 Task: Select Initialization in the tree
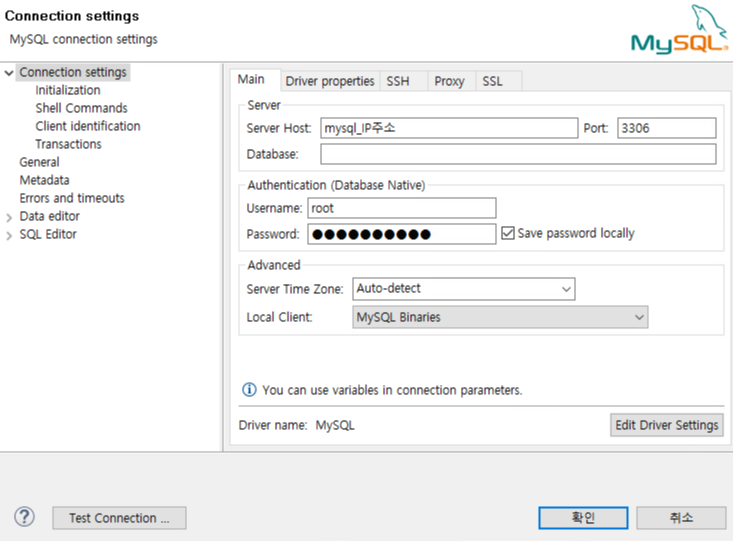coord(68,90)
